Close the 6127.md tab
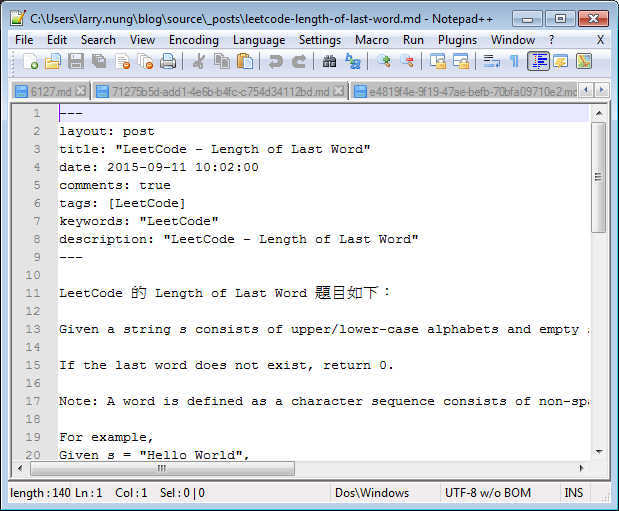 (81, 91)
